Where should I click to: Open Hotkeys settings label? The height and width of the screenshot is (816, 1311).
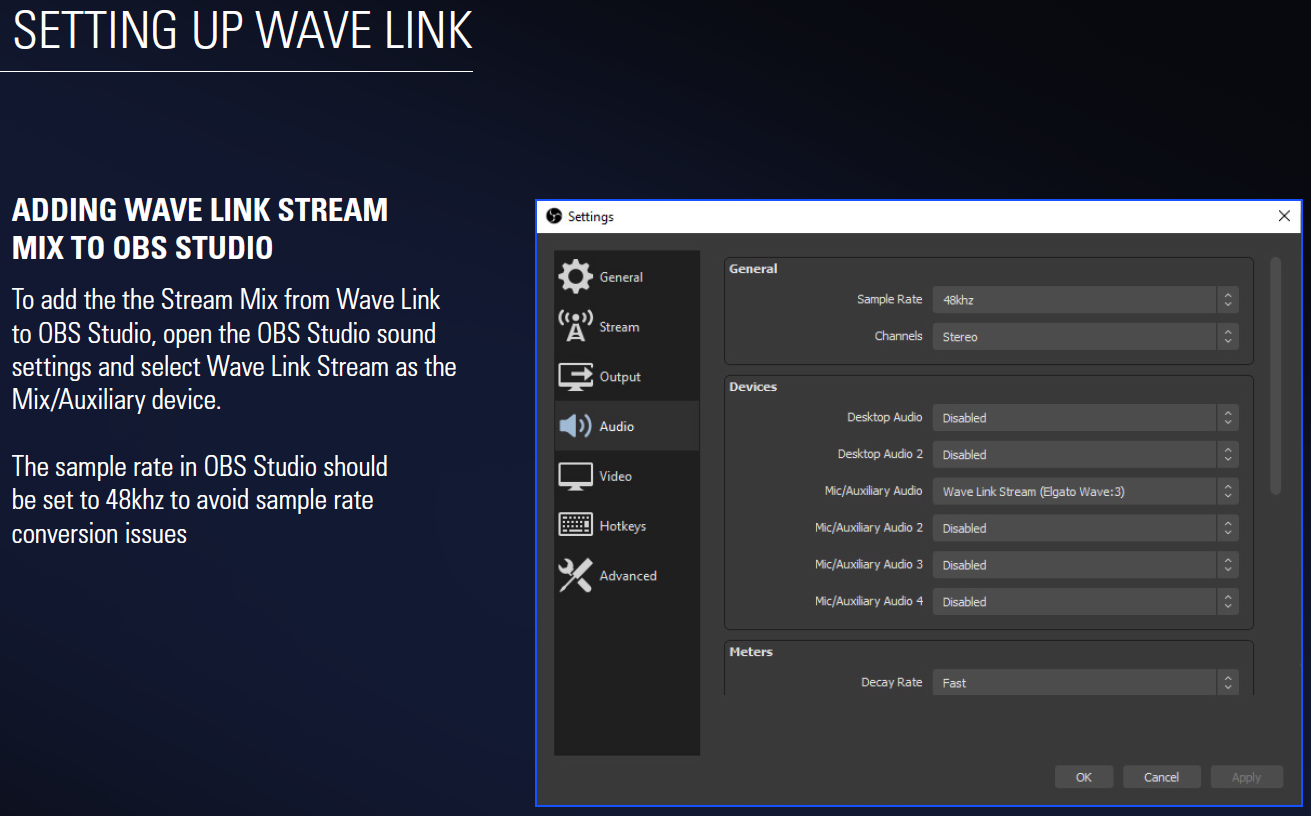[623, 526]
